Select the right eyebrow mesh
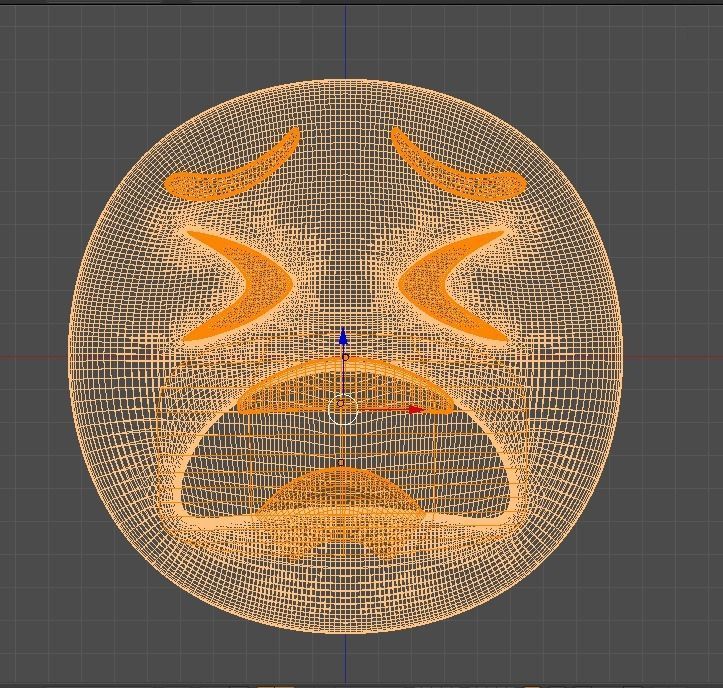 click(x=459, y=166)
